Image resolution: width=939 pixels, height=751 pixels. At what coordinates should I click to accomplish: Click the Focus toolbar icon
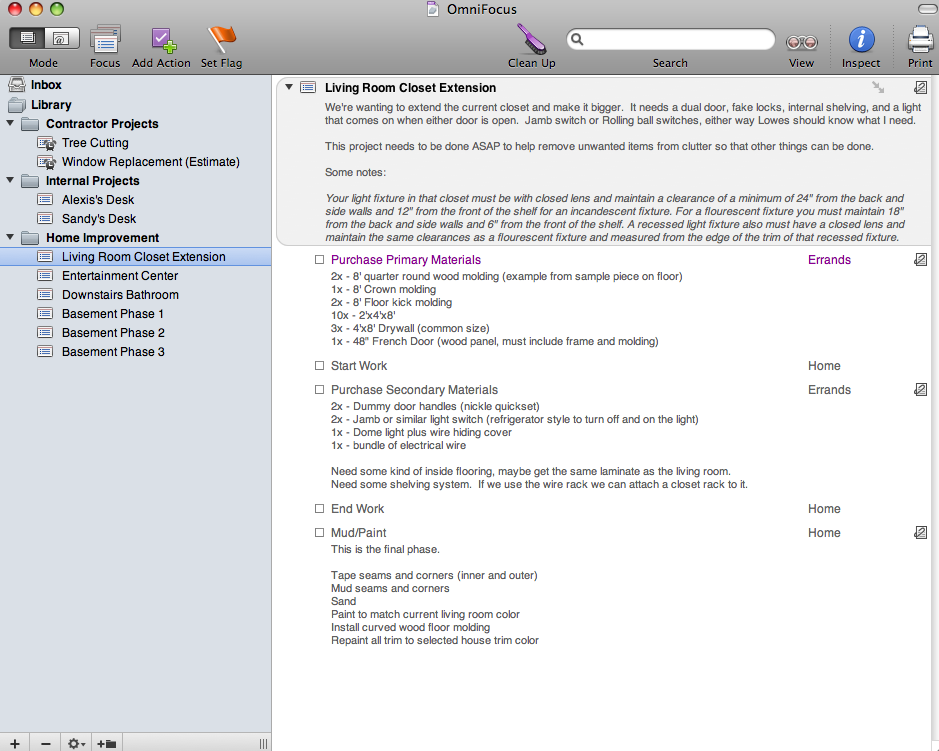click(105, 40)
